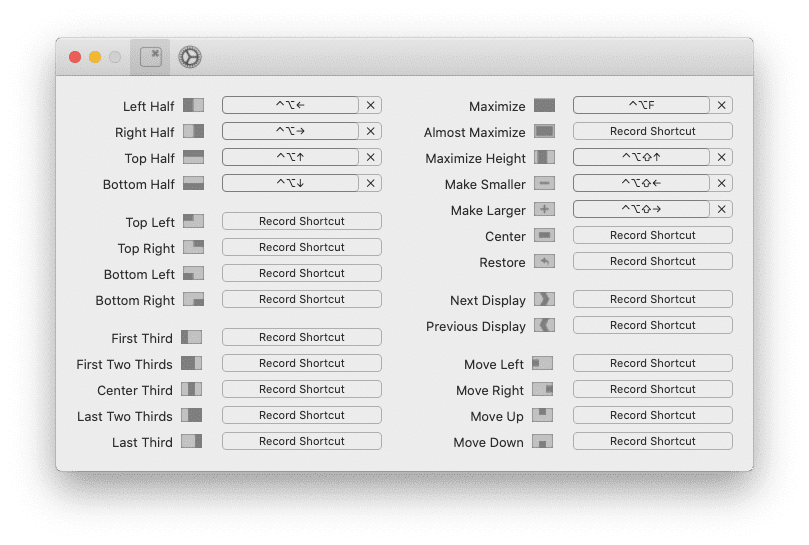The width and height of the screenshot is (809, 545).
Task: Edit the Maximize Height shortcut field
Action: [641, 157]
